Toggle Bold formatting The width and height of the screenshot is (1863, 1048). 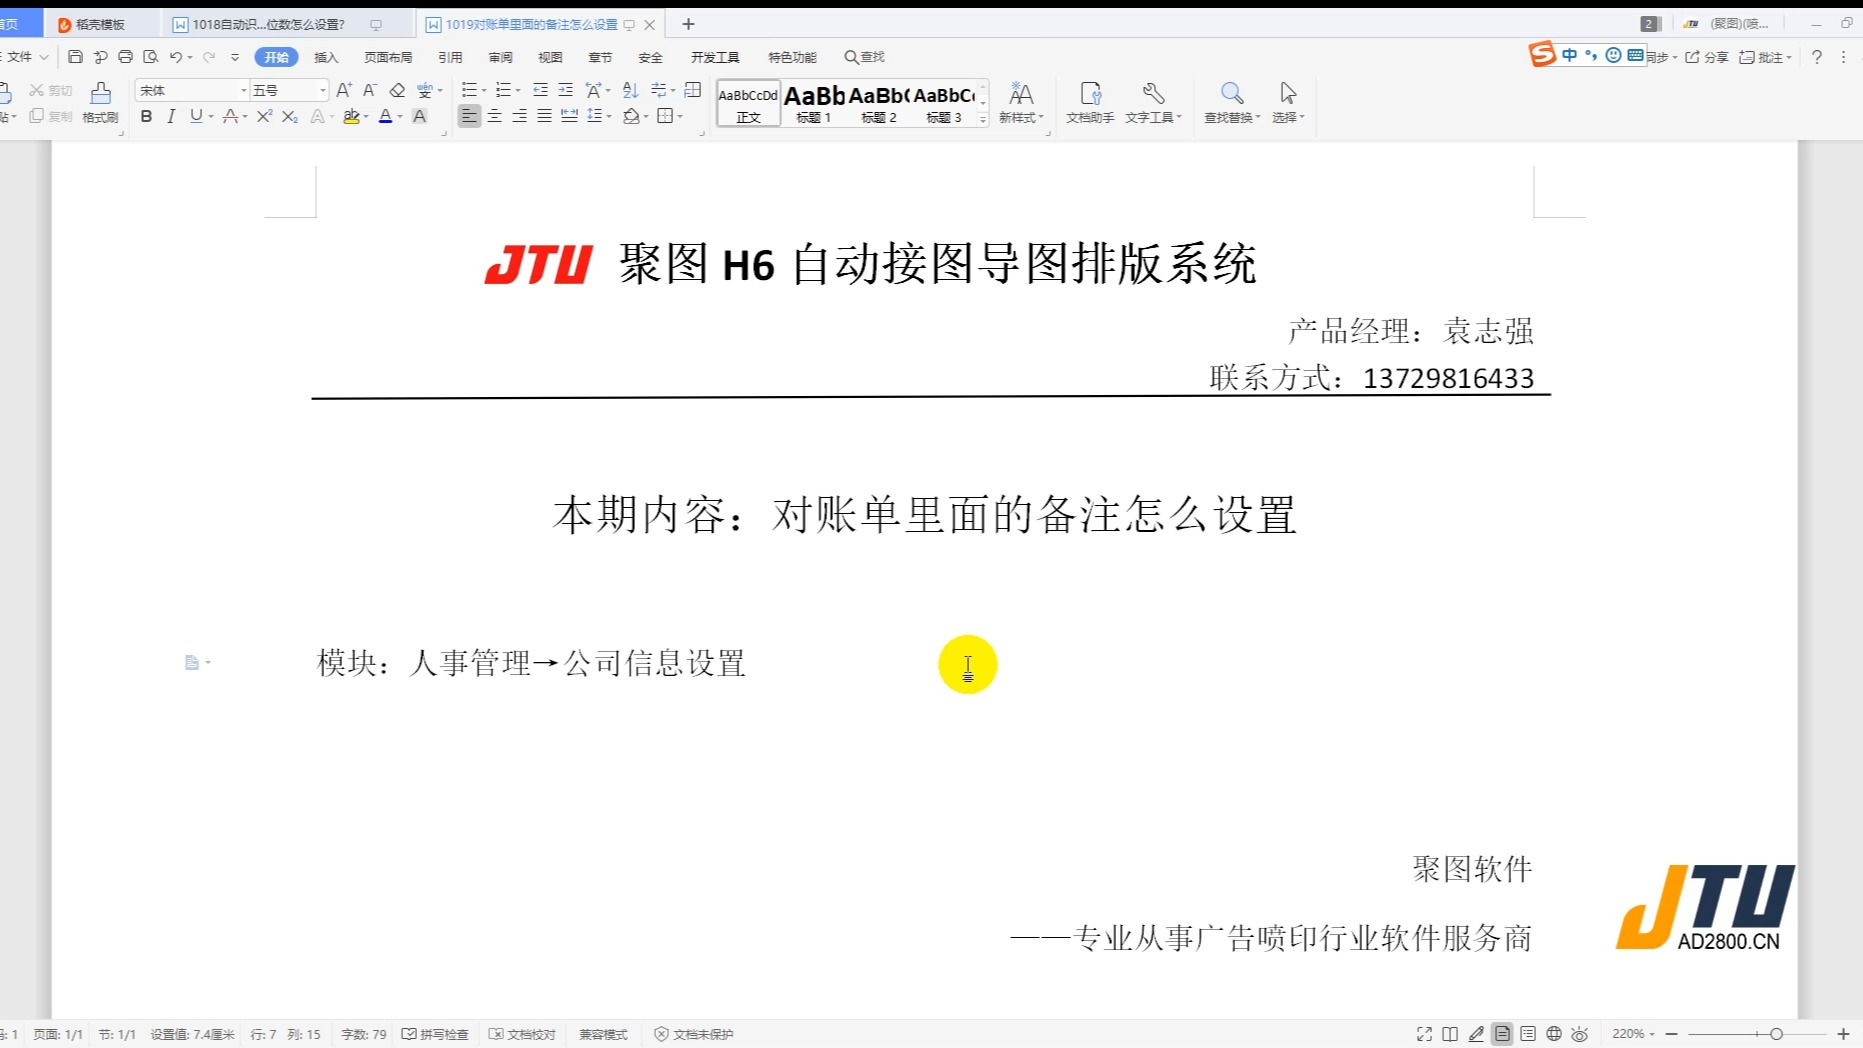pyautogui.click(x=146, y=116)
